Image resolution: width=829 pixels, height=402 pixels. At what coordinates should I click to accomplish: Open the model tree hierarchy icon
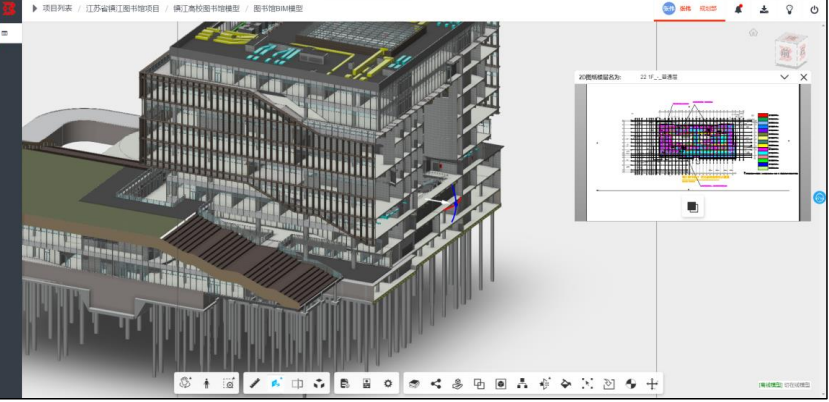pyautogui.click(x=522, y=384)
